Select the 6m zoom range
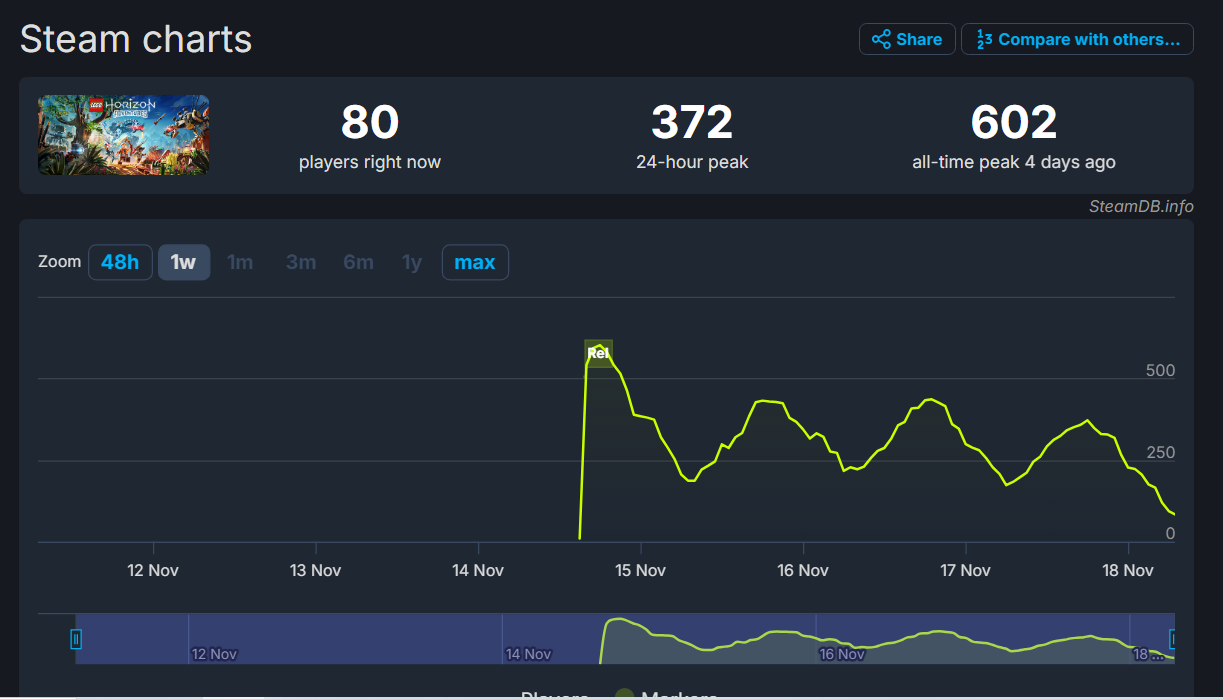 click(x=358, y=263)
